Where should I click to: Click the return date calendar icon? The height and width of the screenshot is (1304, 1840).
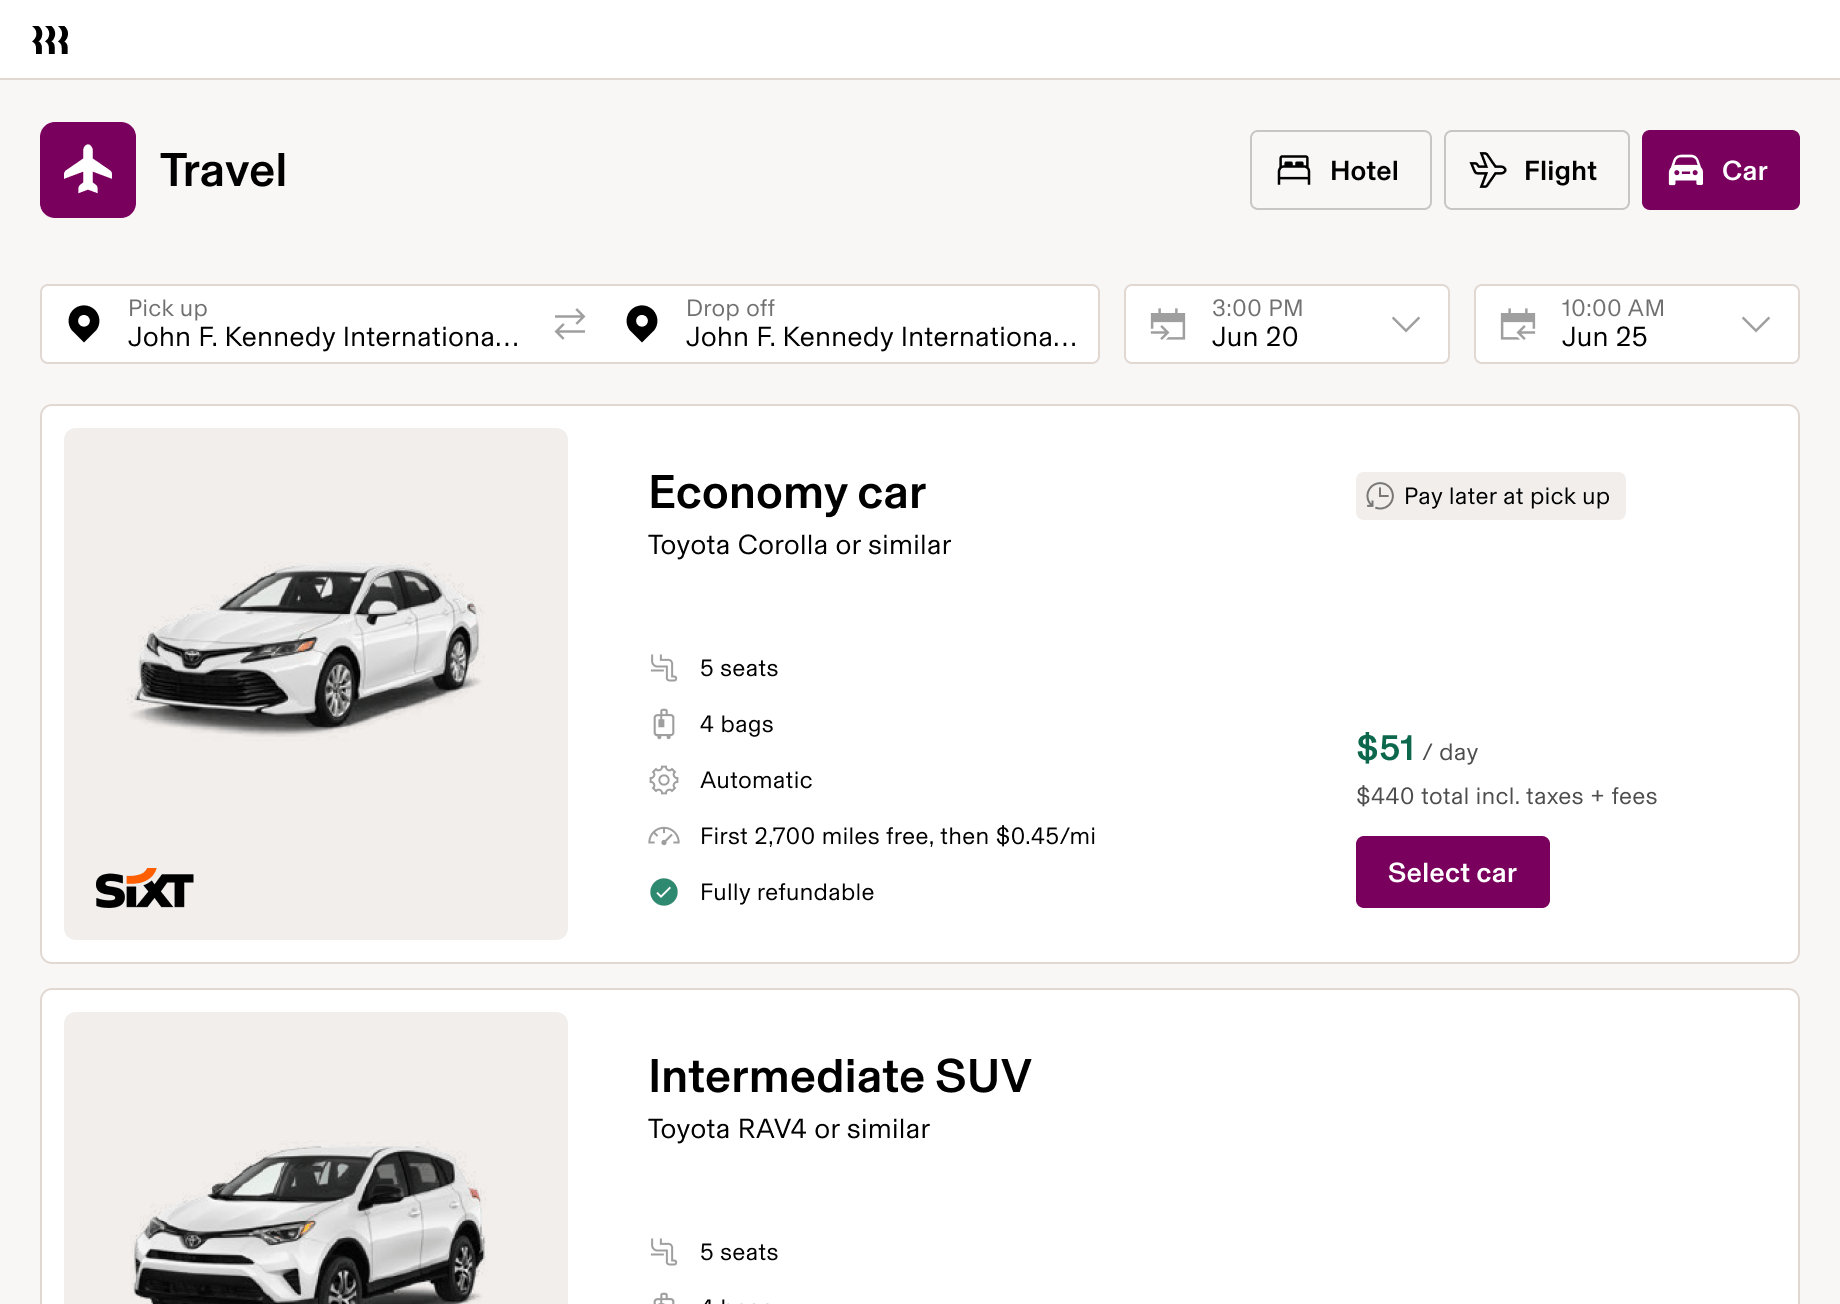click(1518, 324)
